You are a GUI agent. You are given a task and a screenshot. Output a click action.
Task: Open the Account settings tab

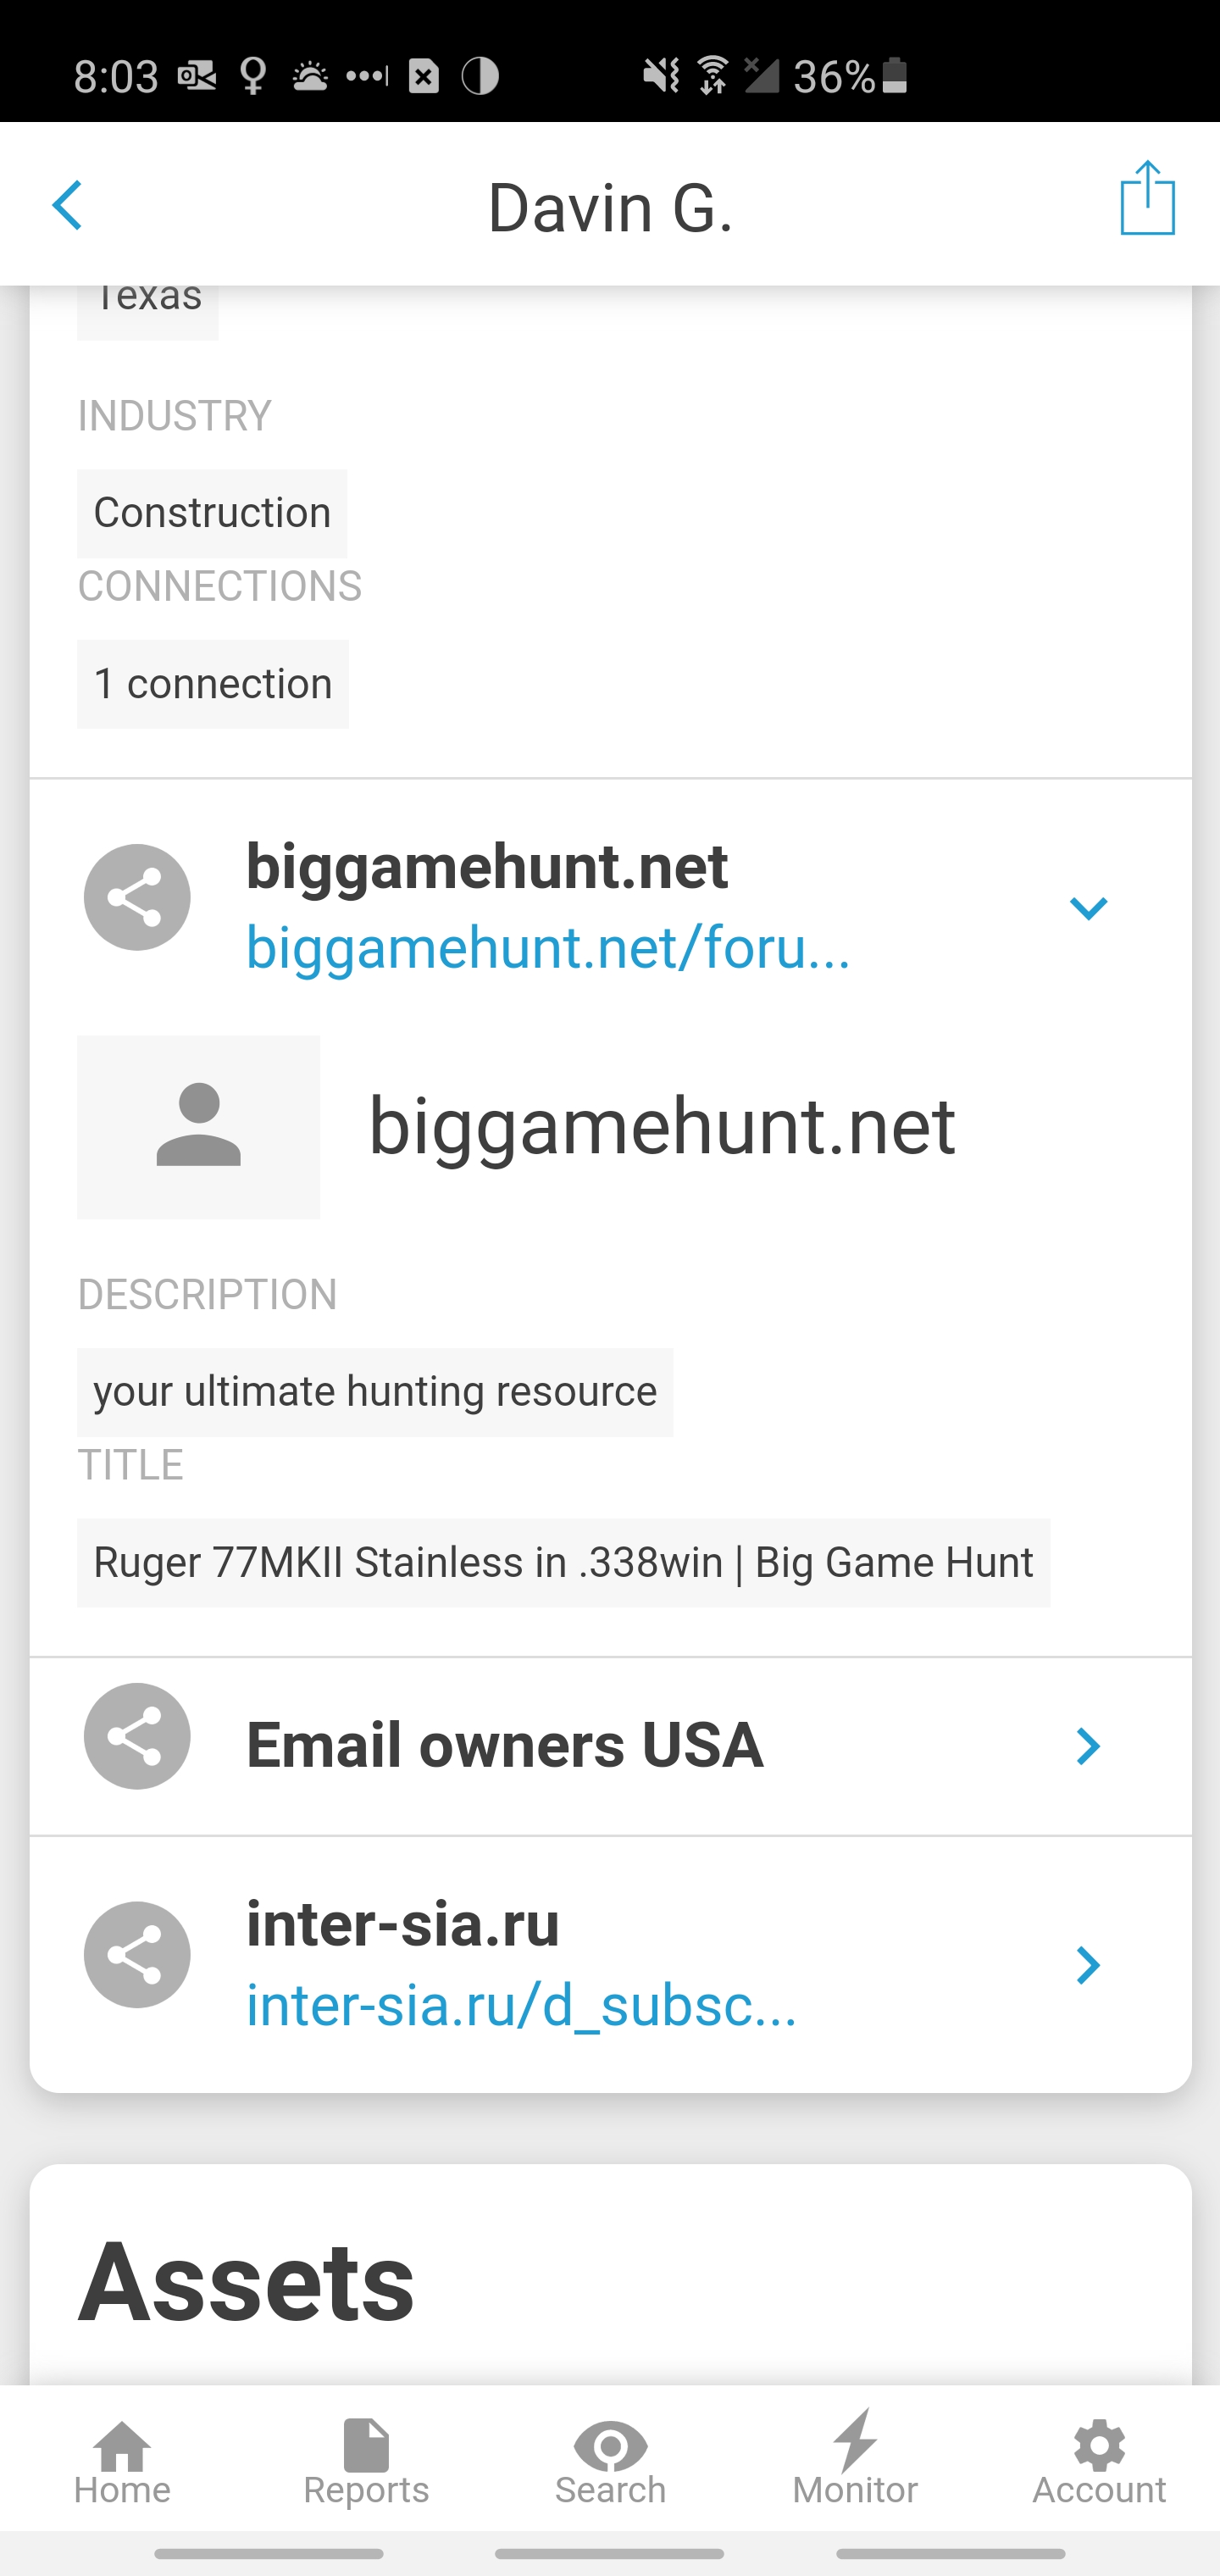(1098, 2462)
